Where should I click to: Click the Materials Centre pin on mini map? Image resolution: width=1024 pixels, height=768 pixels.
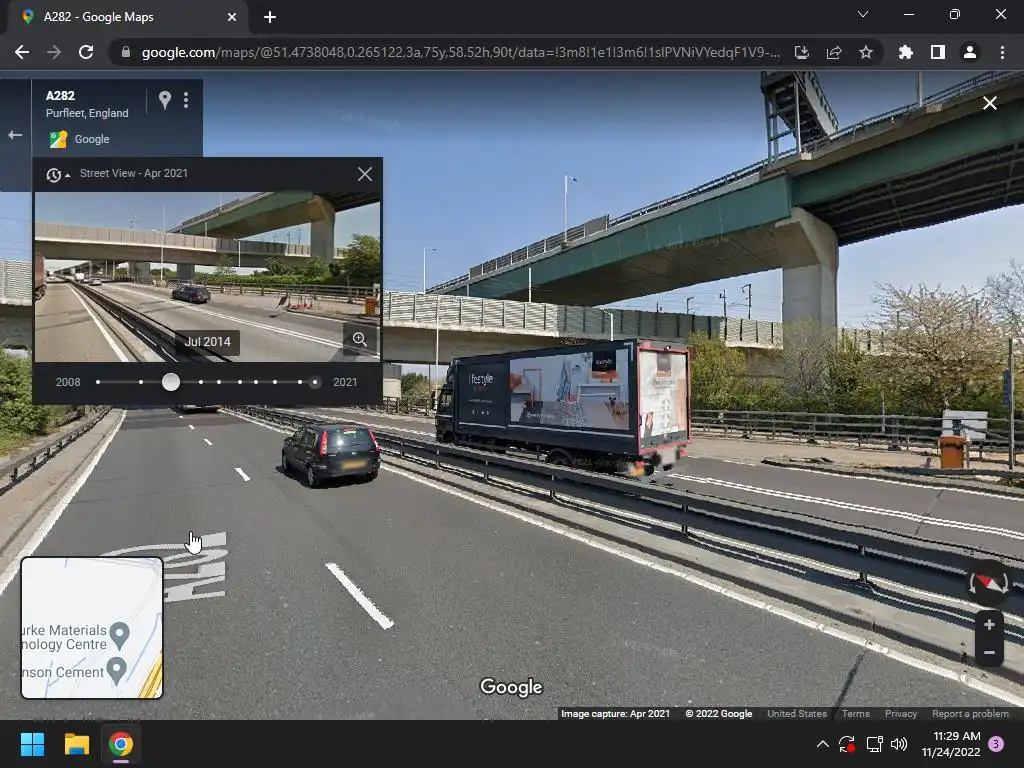(120, 636)
